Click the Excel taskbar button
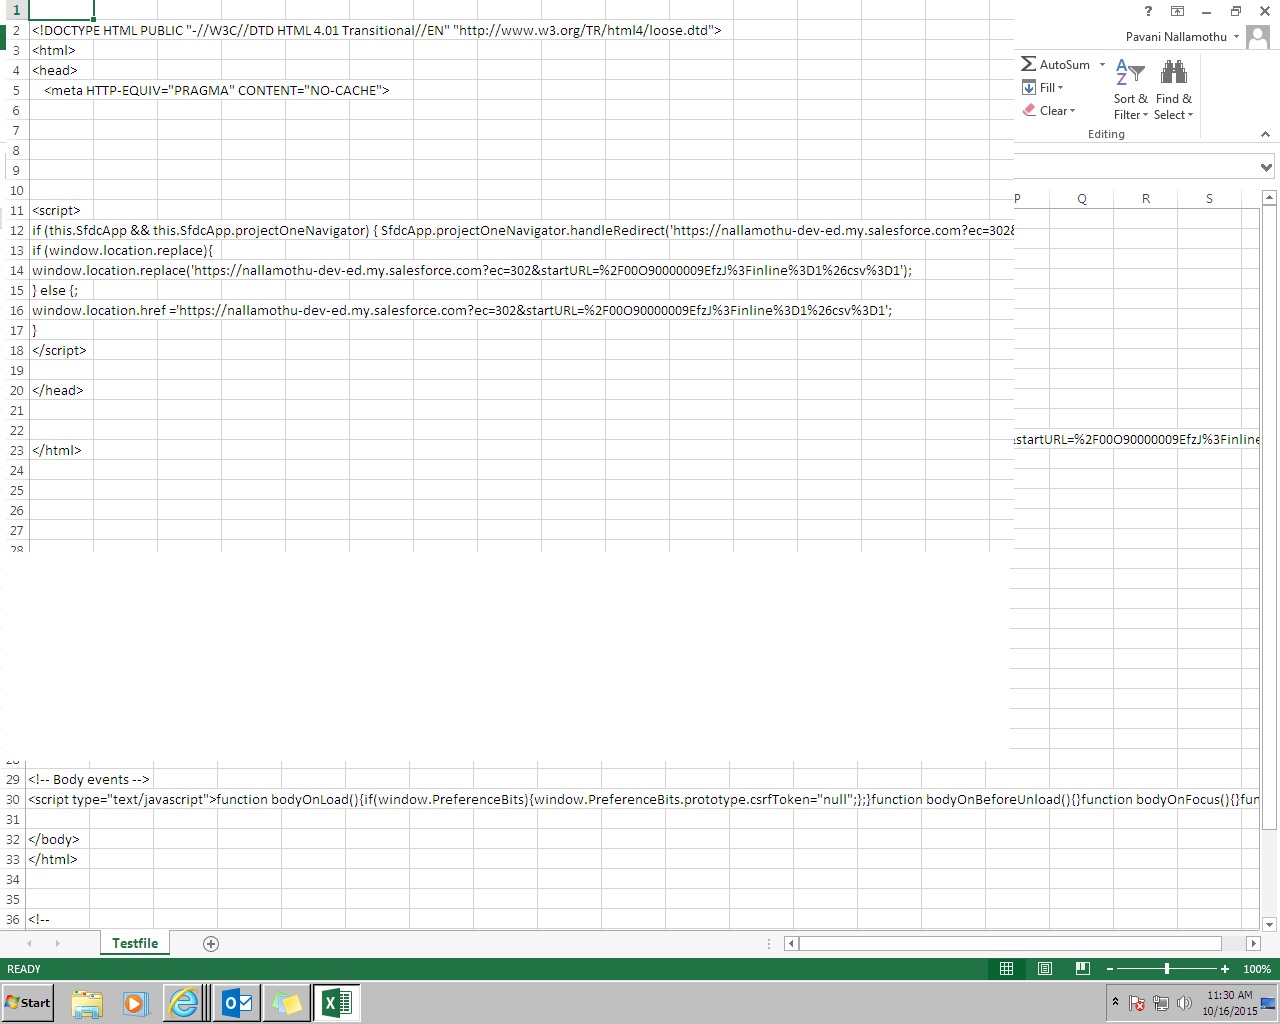This screenshot has width=1280, height=1024. [x=337, y=1003]
